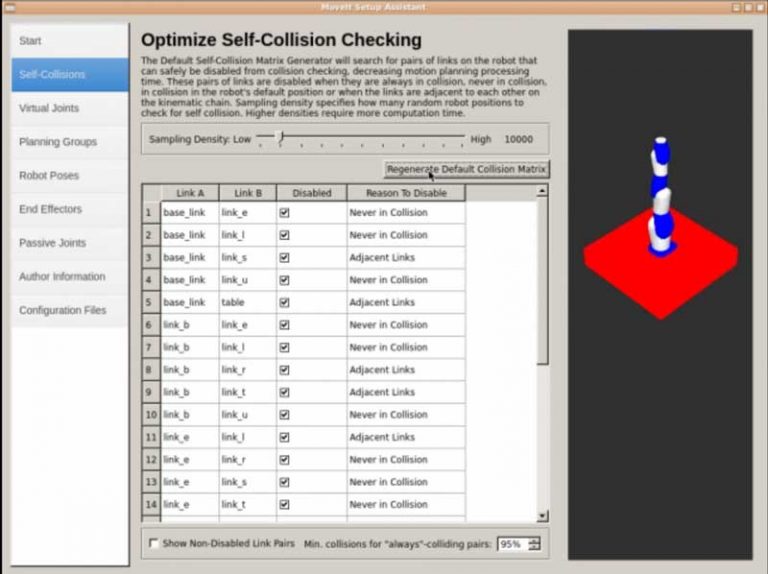
Task: Click link_s cell in row 3
Action: [x=248, y=258]
